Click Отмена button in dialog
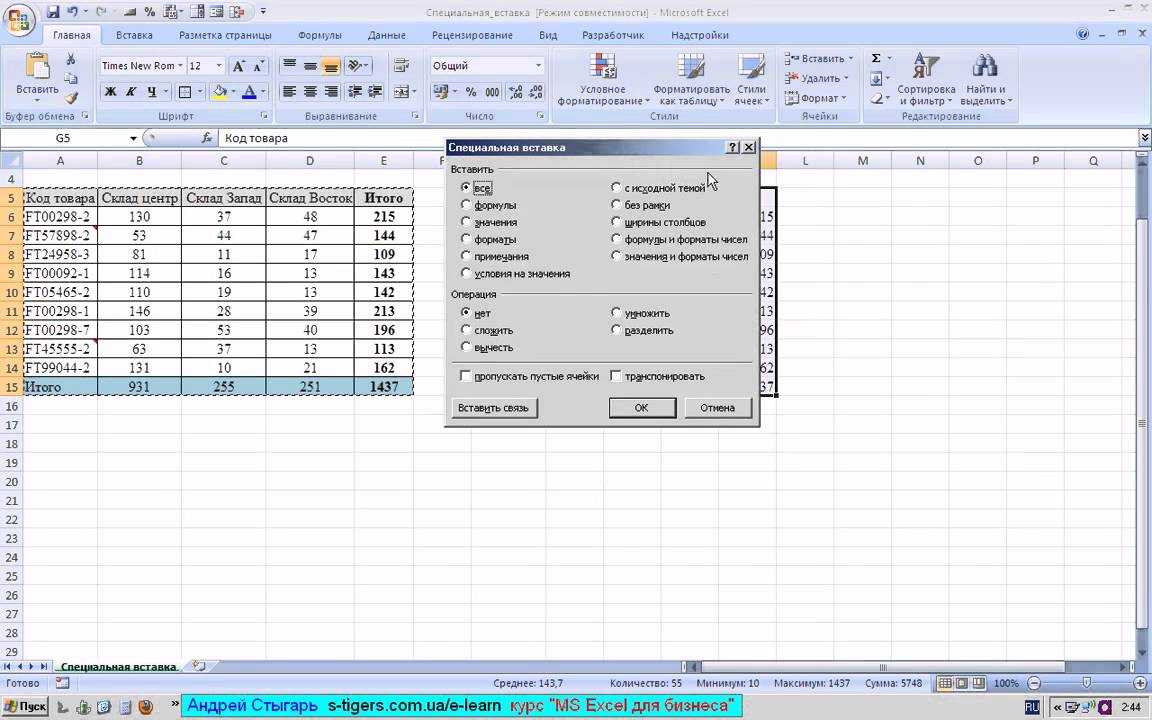The image size is (1152, 720). click(x=718, y=408)
